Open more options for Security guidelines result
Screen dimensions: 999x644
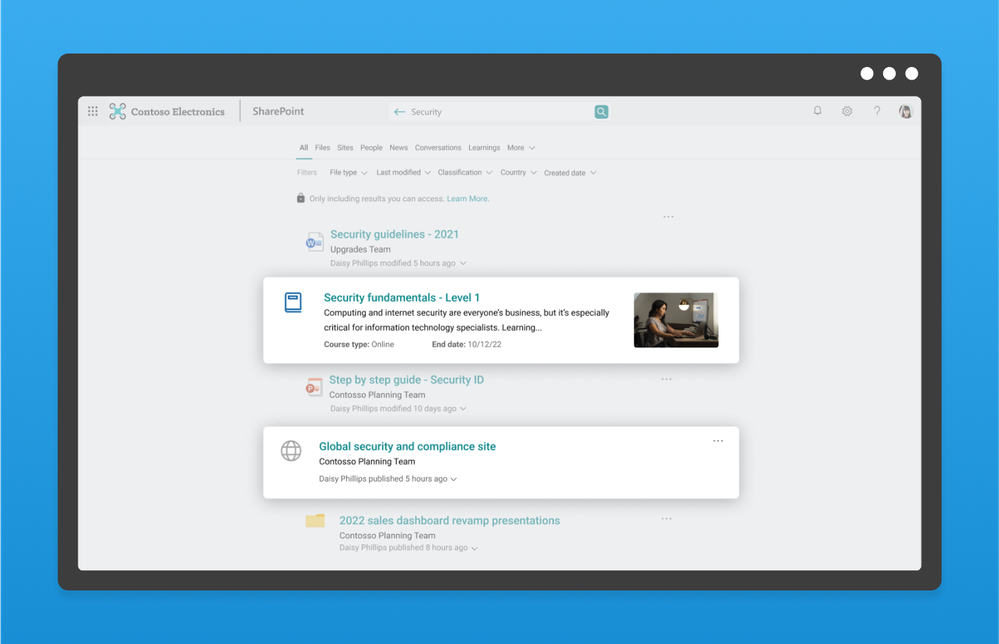click(668, 217)
